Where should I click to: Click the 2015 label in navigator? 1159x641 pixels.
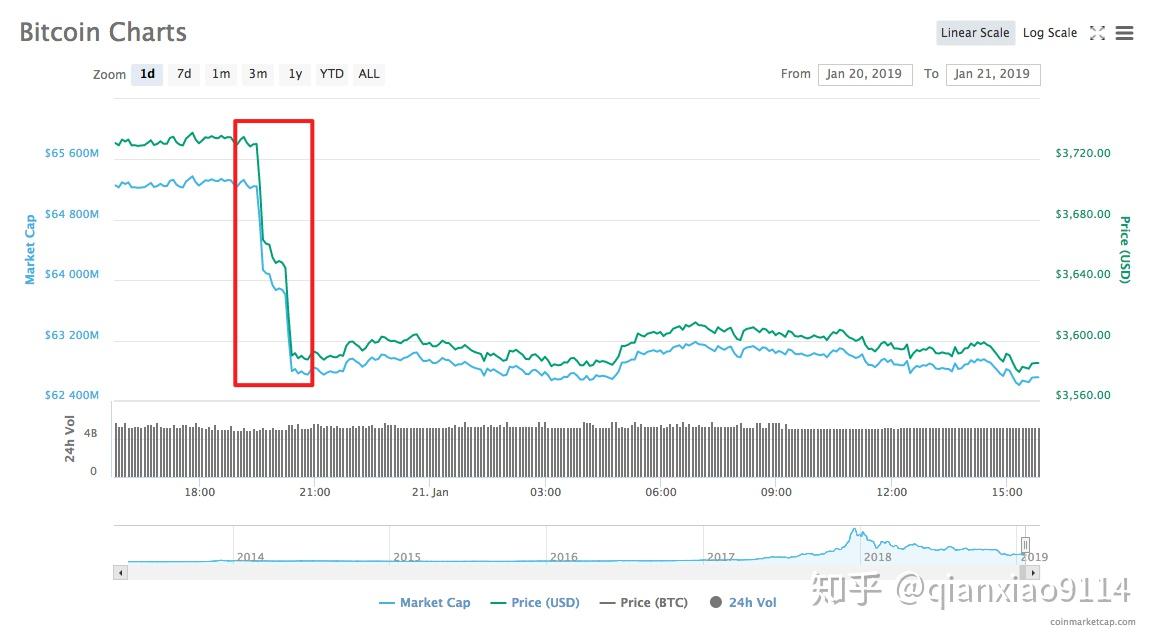coord(407,557)
